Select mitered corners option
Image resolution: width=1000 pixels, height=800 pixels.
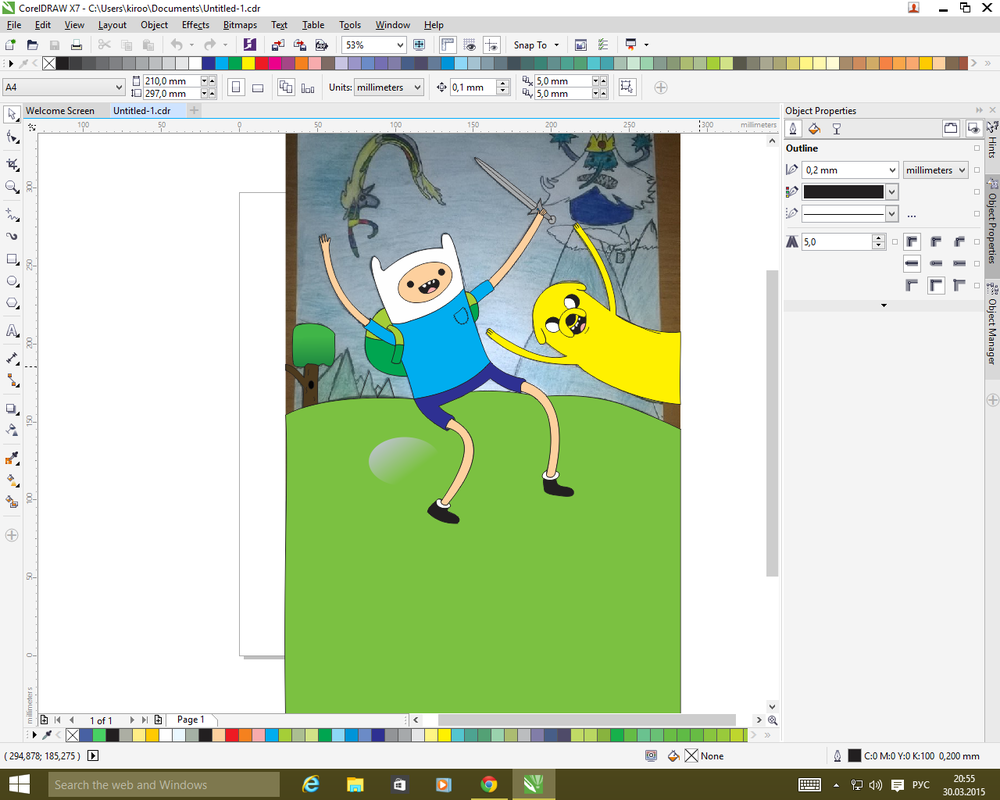pyautogui.click(x=912, y=242)
